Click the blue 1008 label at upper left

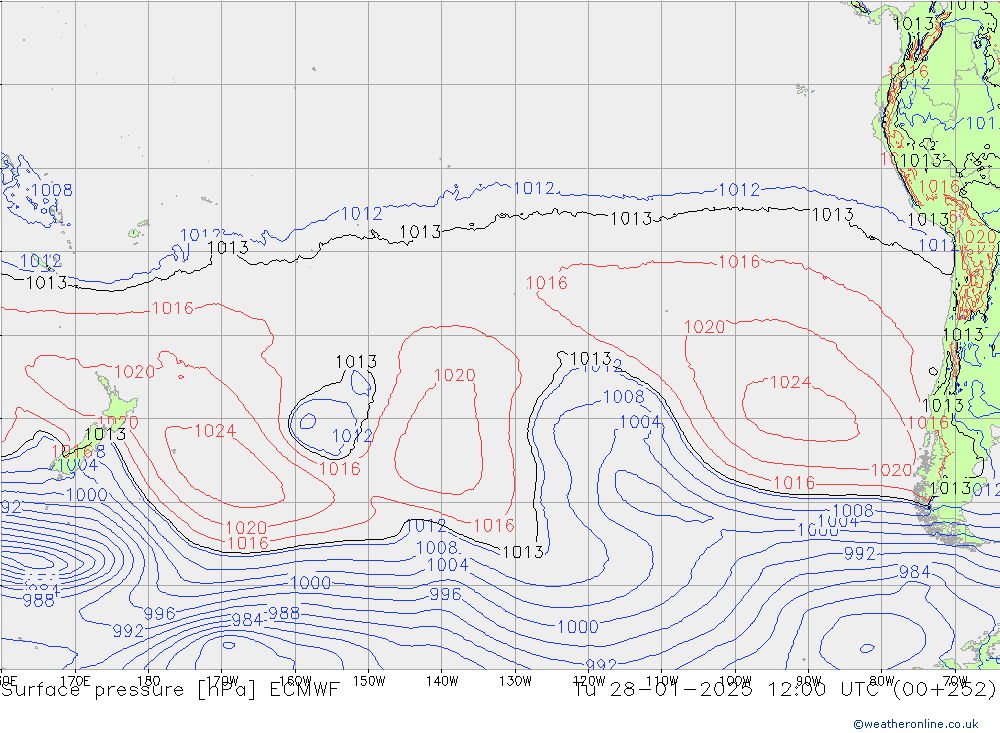pos(52,190)
